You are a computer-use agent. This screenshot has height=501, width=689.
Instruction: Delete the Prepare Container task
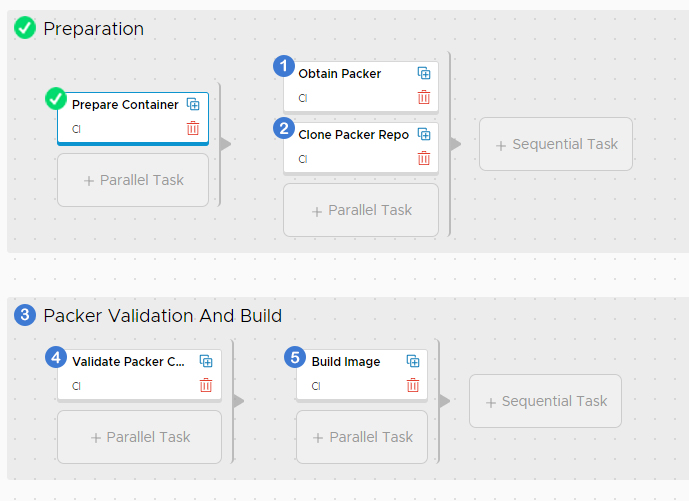click(193, 128)
